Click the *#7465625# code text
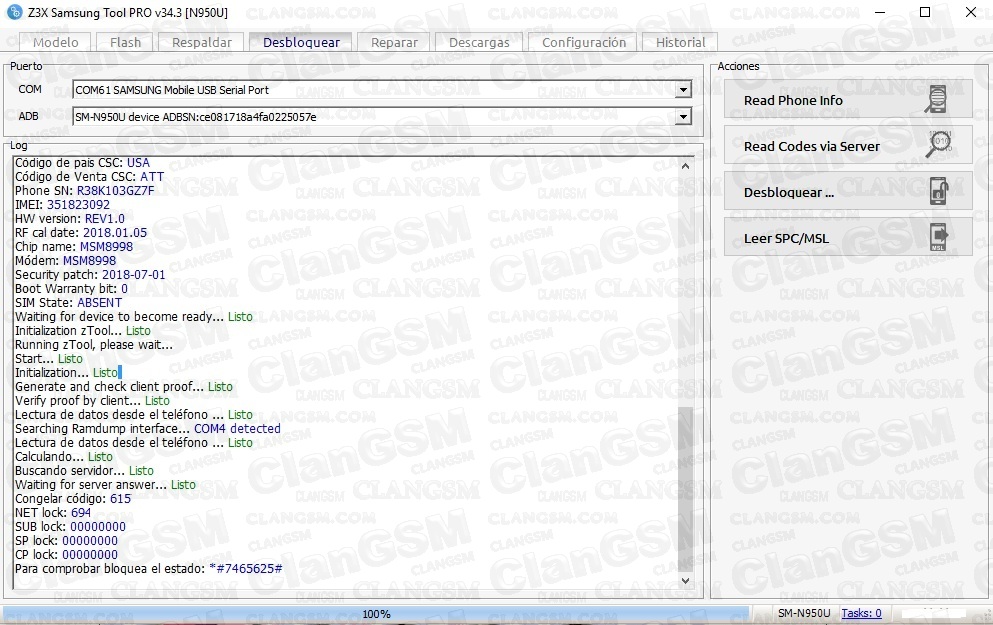 pos(246,569)
